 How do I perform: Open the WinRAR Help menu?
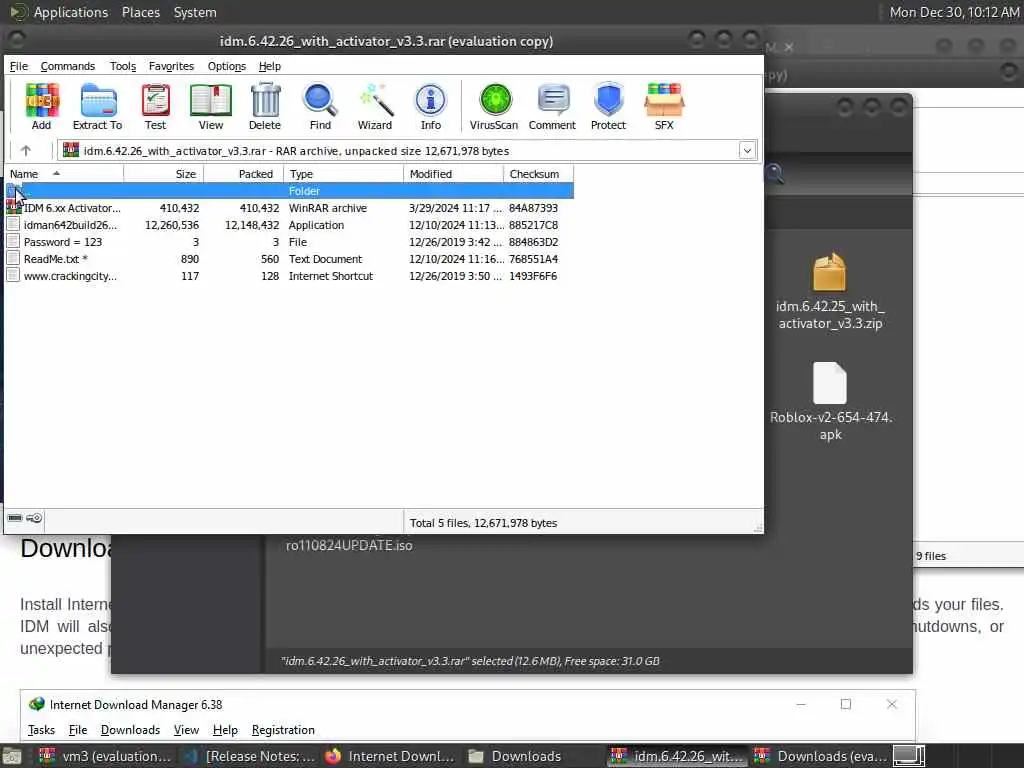[269, 66]
